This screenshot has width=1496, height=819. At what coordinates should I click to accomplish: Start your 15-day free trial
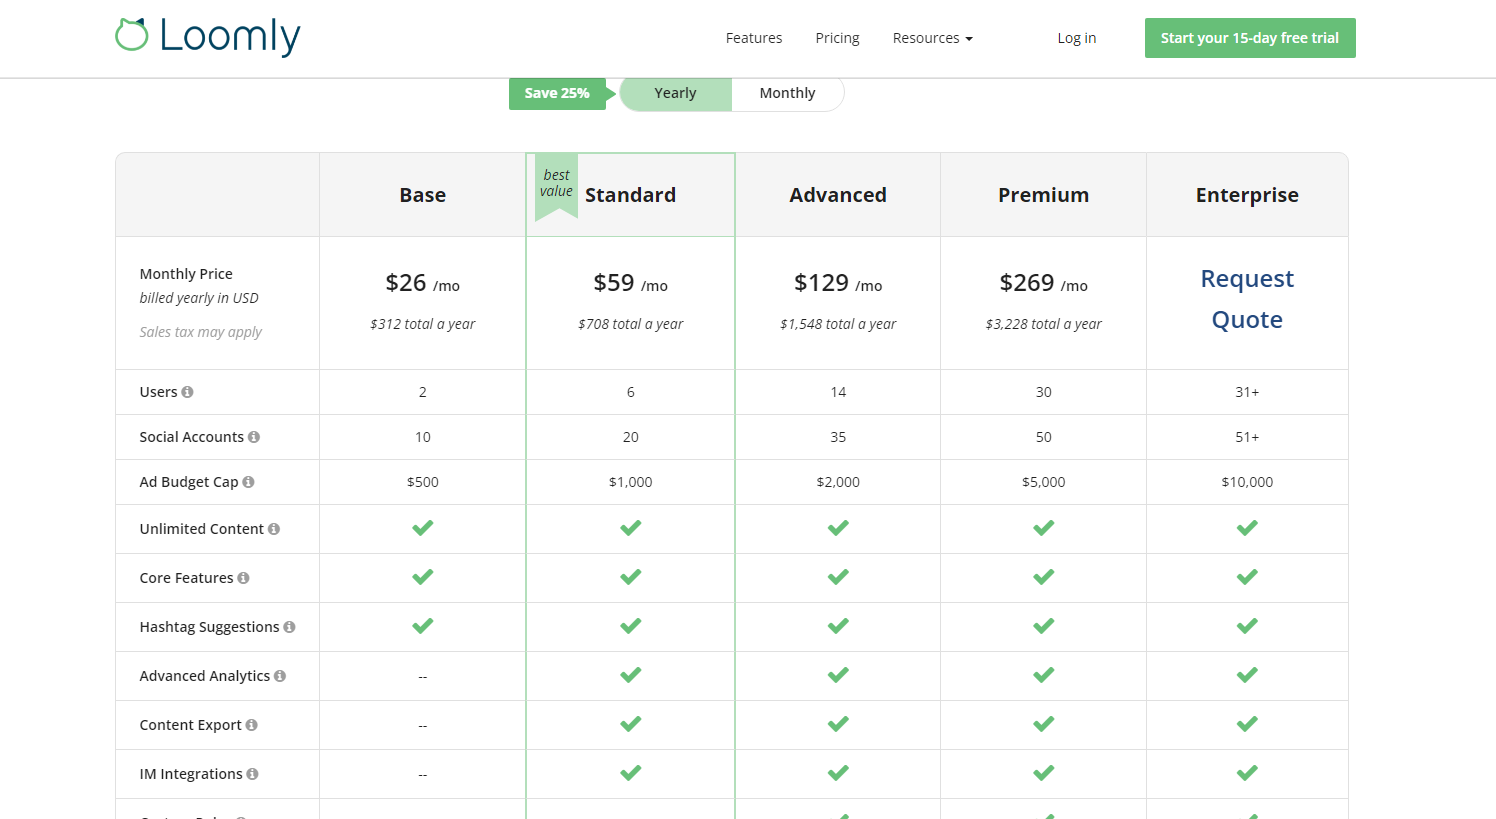(x=1250, y=38)
